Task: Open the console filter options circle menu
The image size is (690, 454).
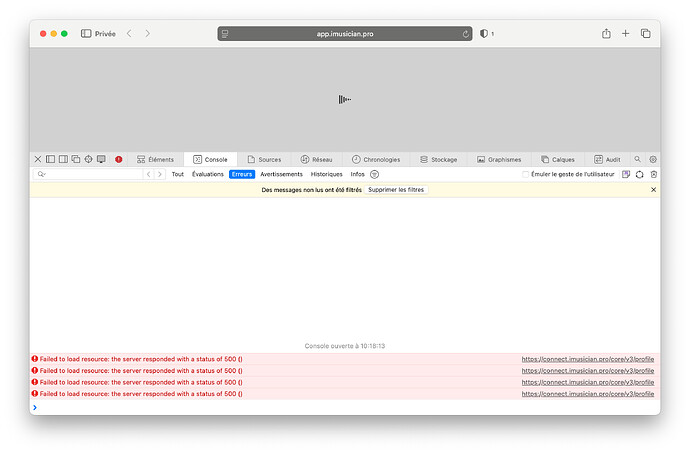Action: pos(375,174)
